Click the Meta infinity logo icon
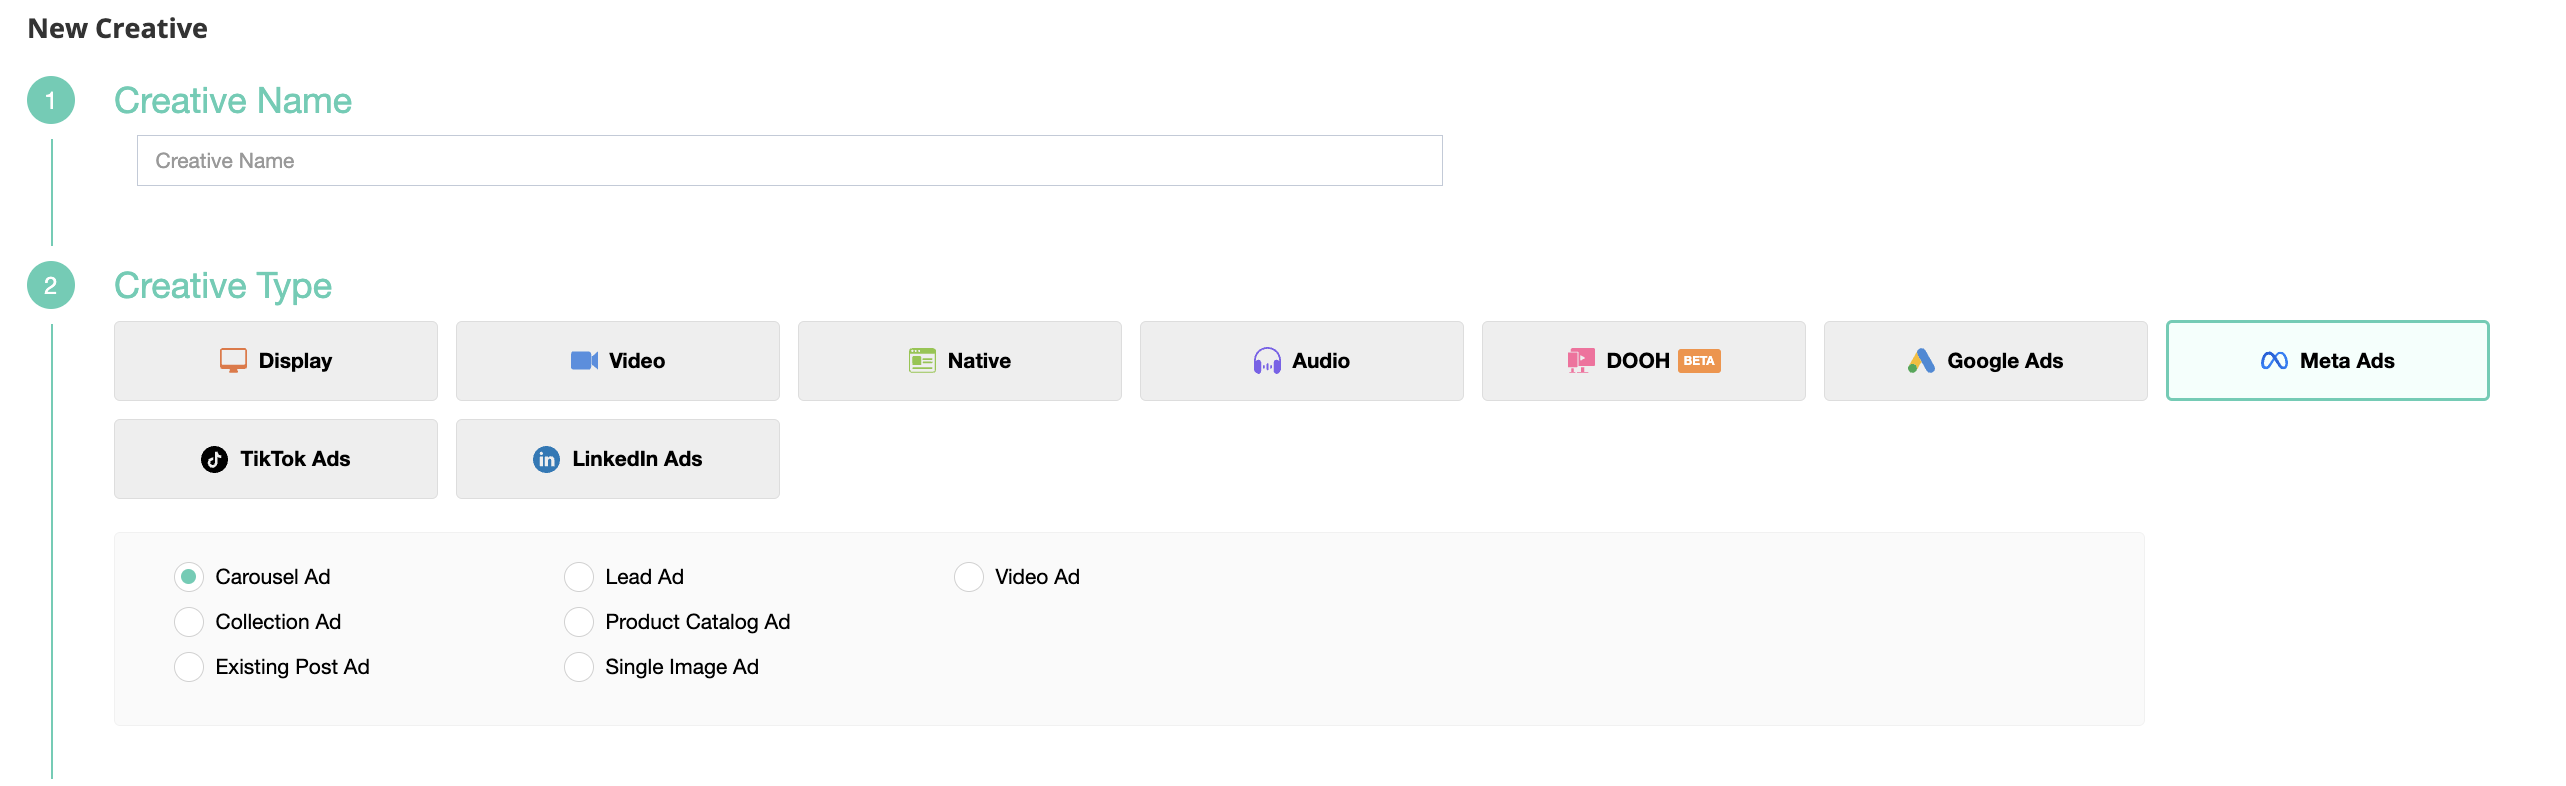This screenshot has height=786, width=2566. (2274, 361)
